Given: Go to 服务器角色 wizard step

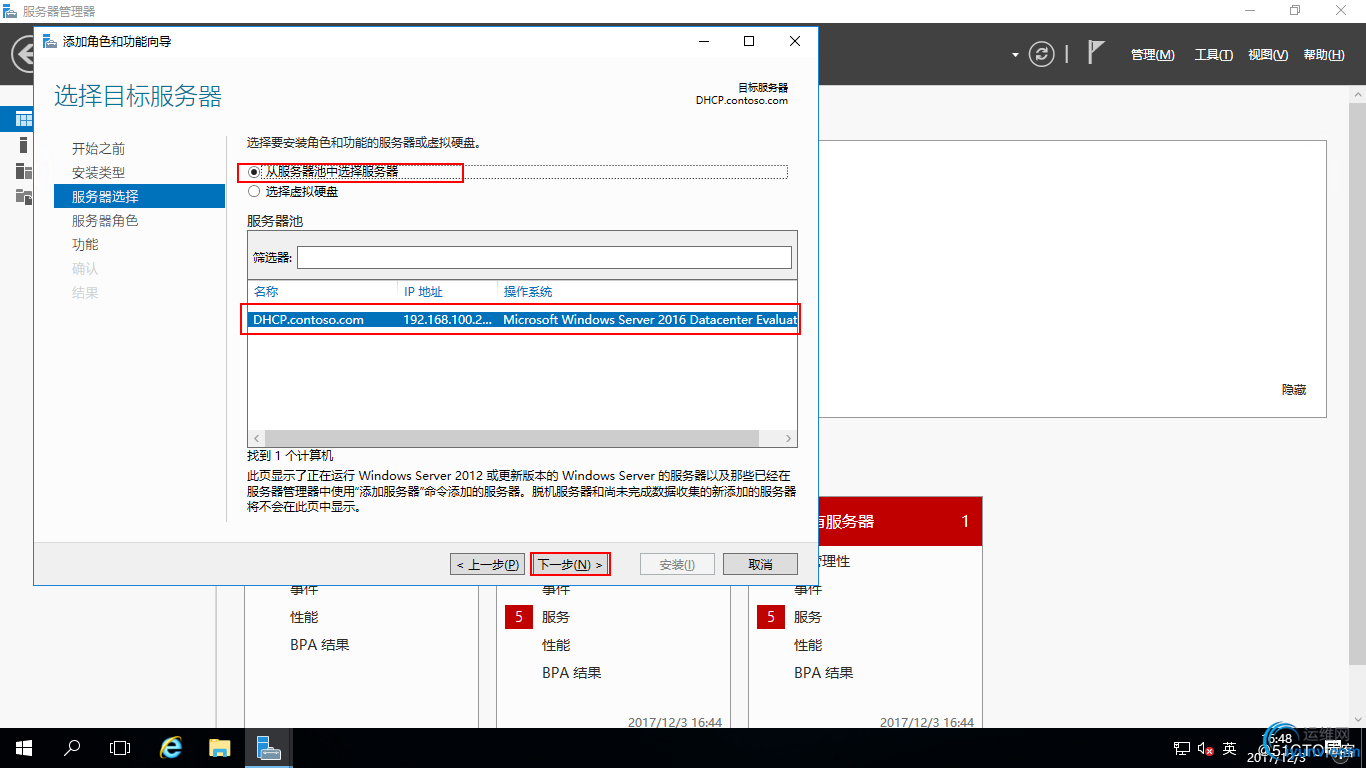Looking at the screenshot, I should (105, 220).
